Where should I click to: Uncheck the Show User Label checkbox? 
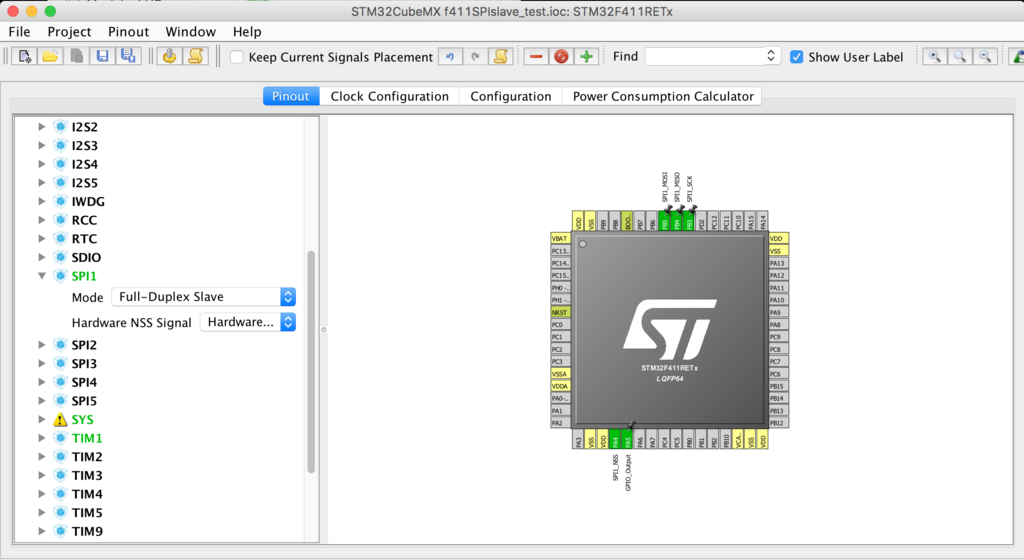pos(796,57)
